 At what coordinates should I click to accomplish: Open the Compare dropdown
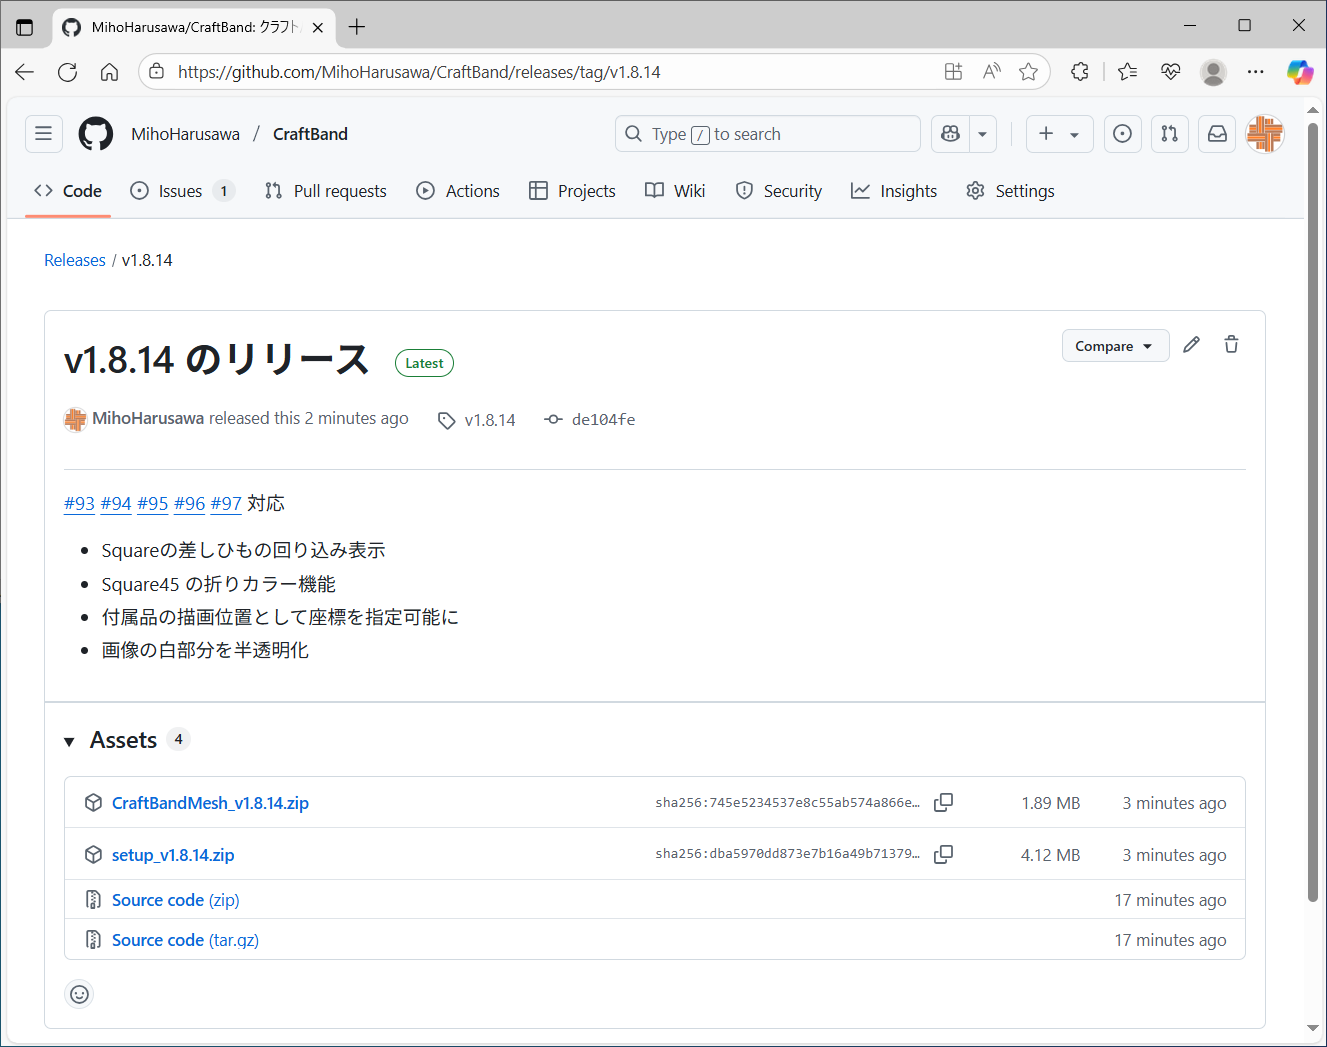pos(1115,346)
